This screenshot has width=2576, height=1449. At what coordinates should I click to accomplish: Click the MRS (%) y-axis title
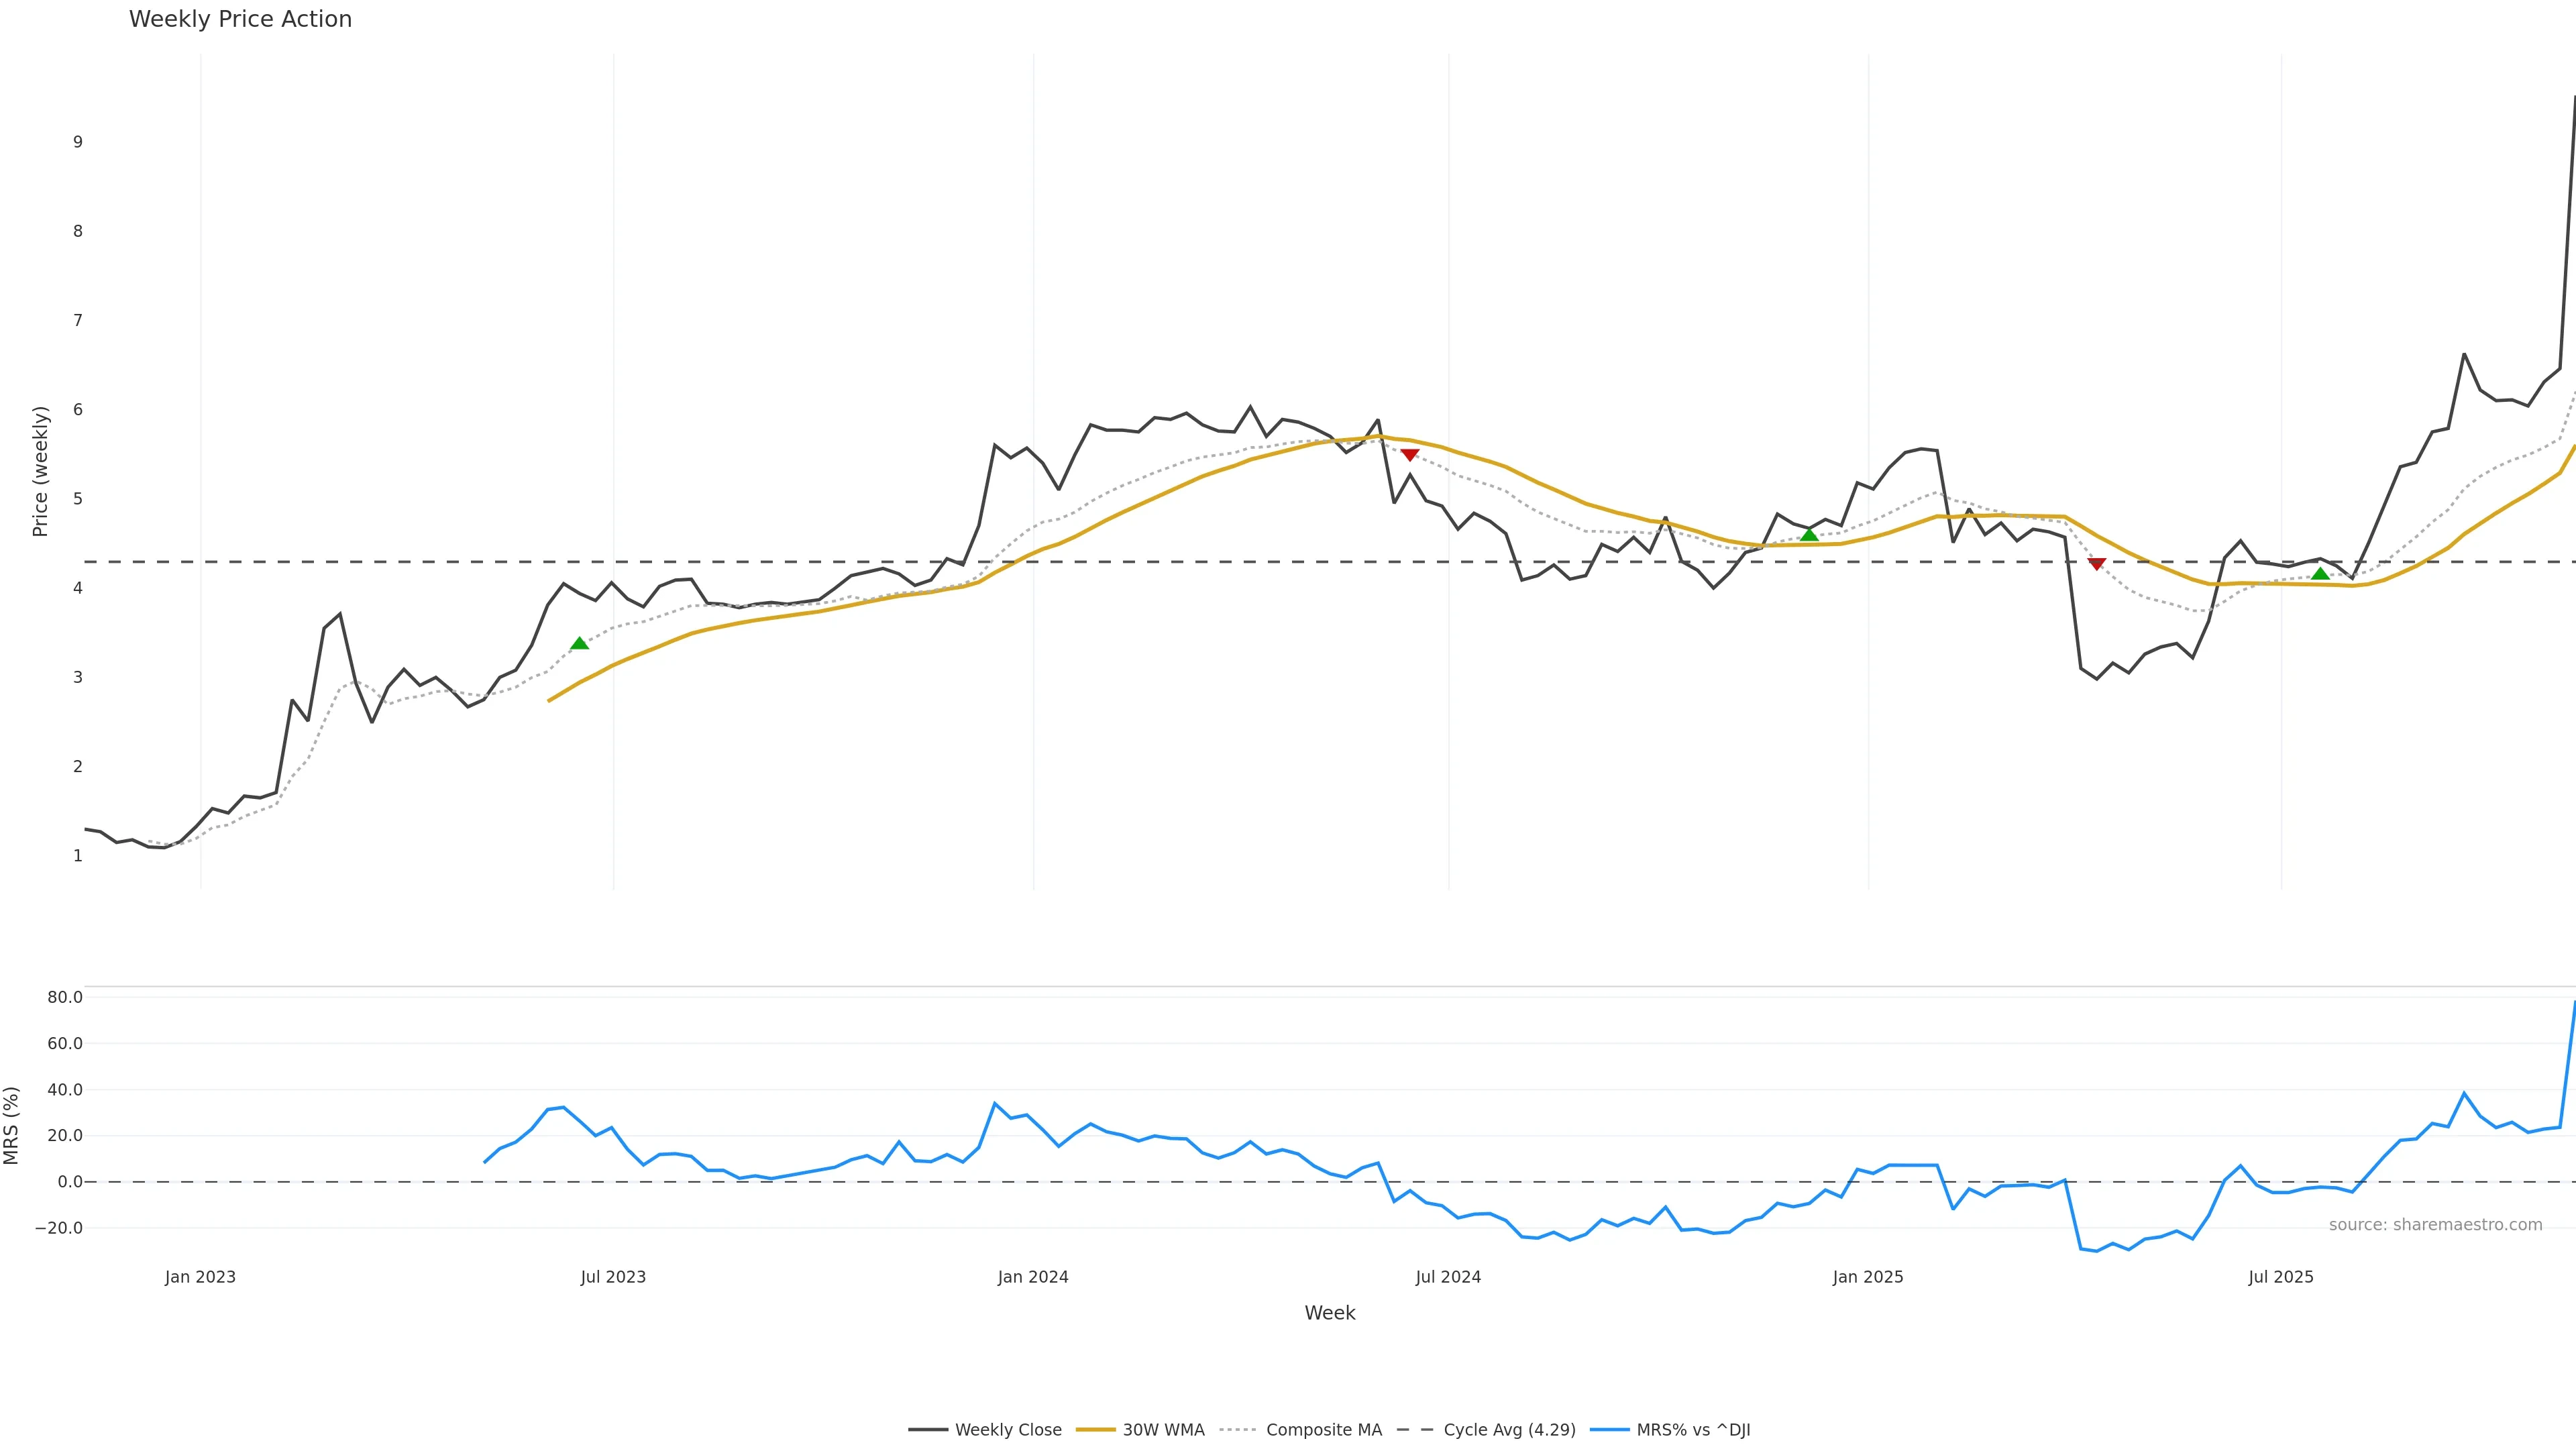[x=11, y=1125]
